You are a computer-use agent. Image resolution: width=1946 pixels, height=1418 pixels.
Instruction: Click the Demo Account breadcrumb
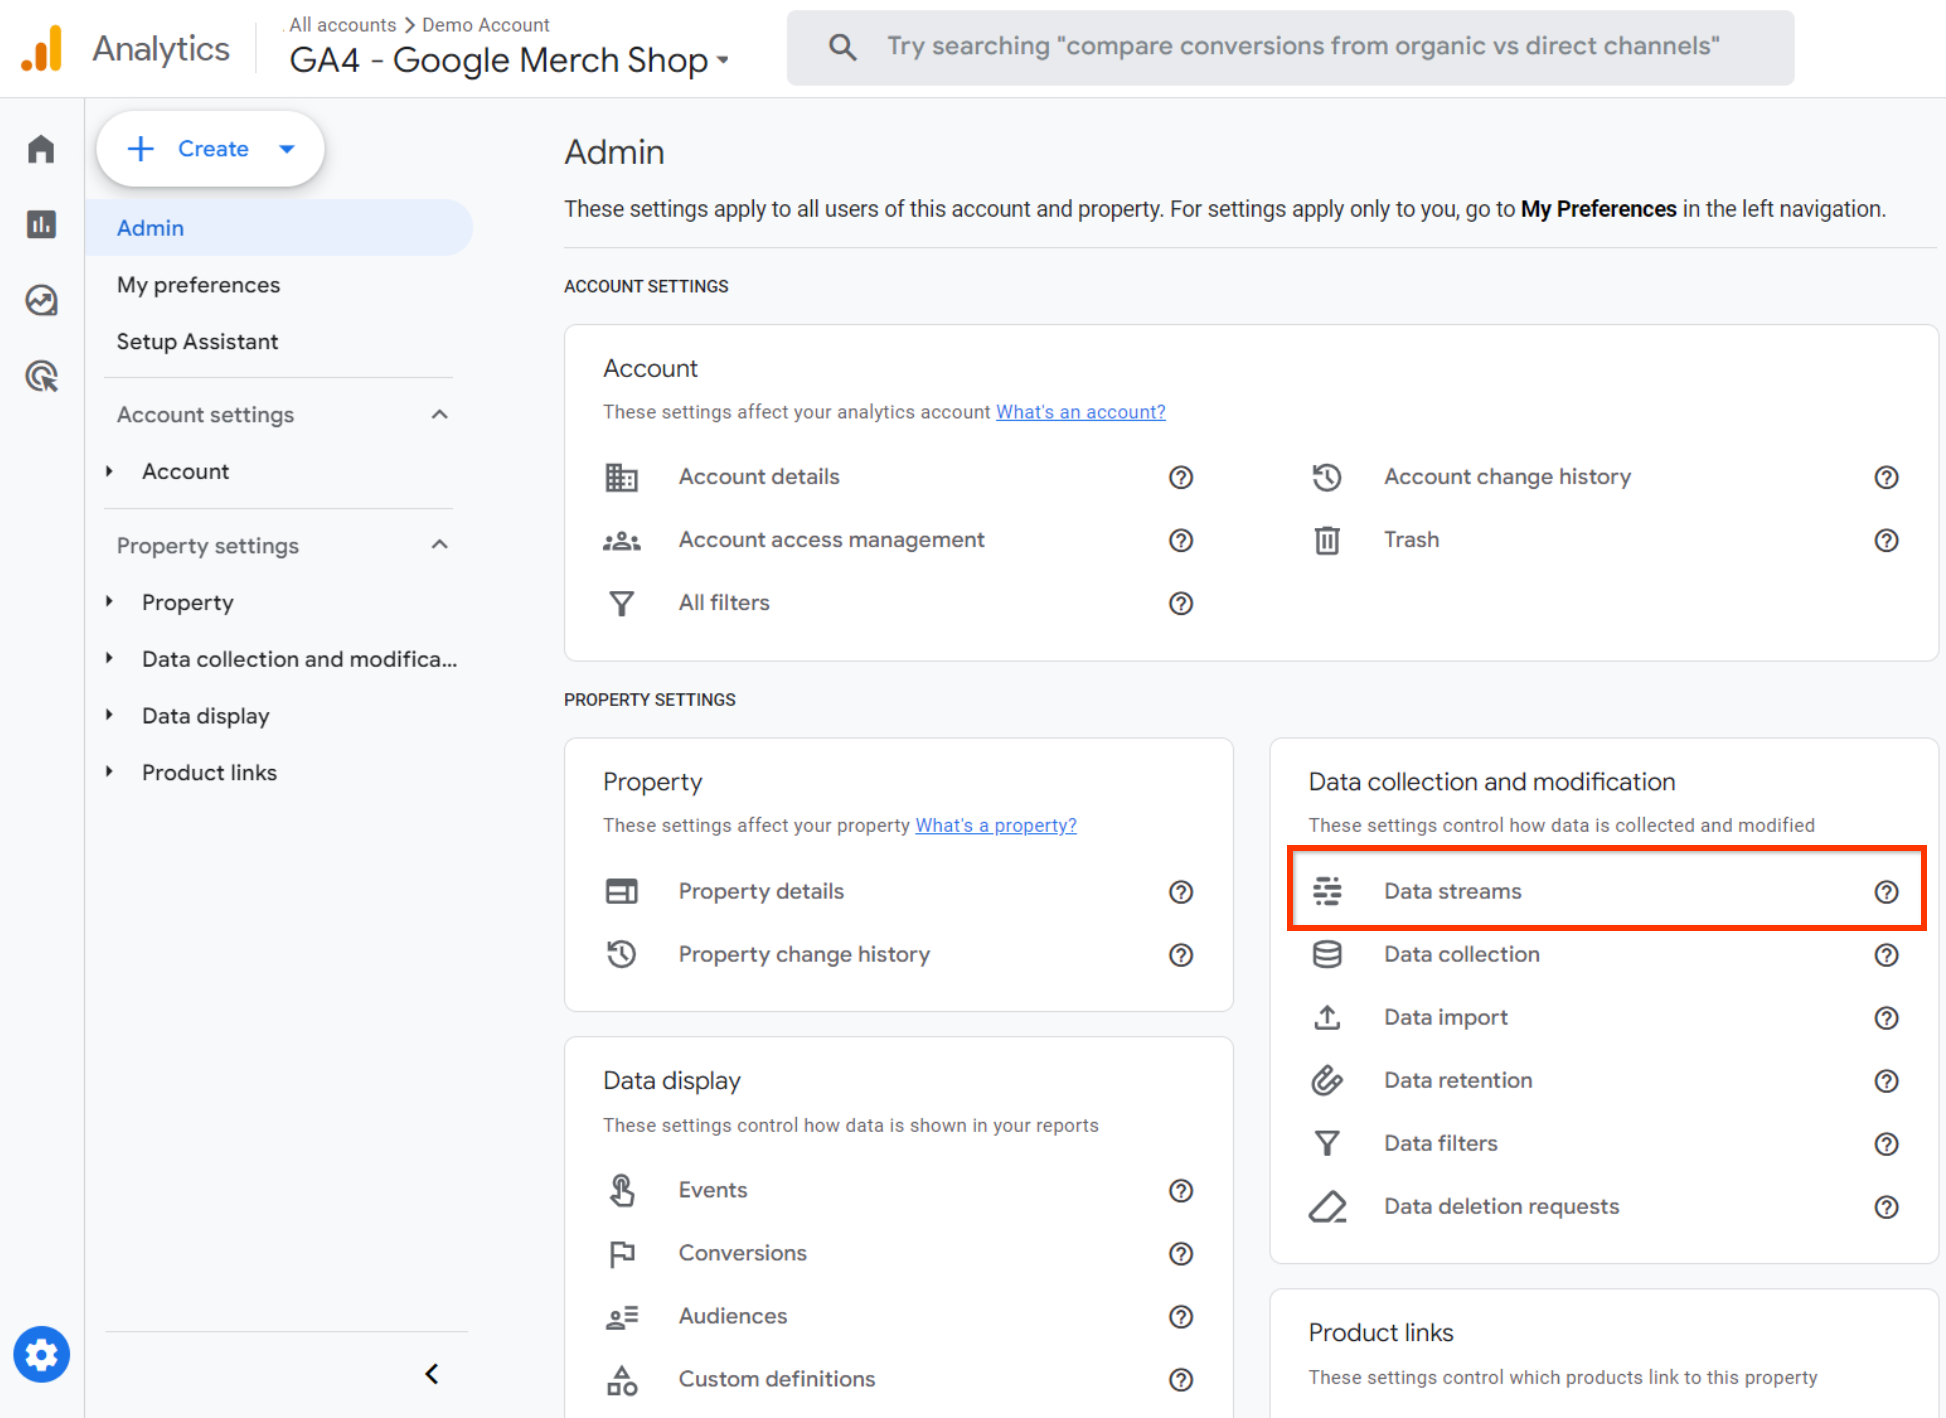pos(486,24)
